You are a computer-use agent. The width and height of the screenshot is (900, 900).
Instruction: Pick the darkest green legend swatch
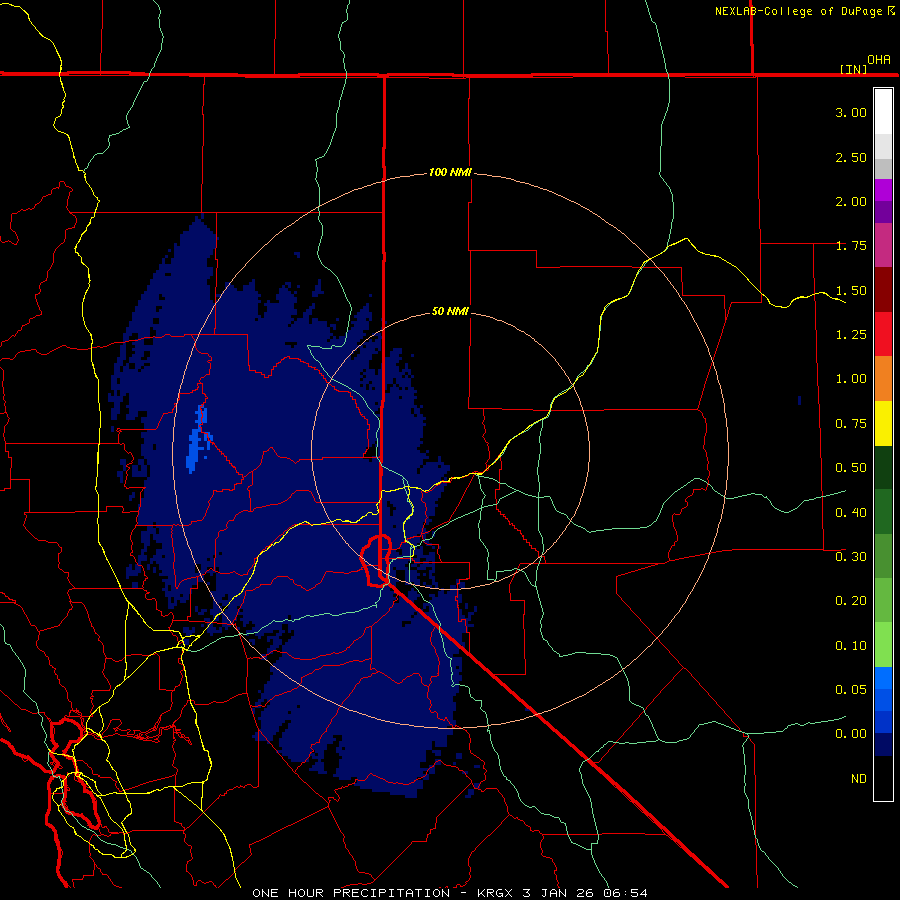point(883,467)
